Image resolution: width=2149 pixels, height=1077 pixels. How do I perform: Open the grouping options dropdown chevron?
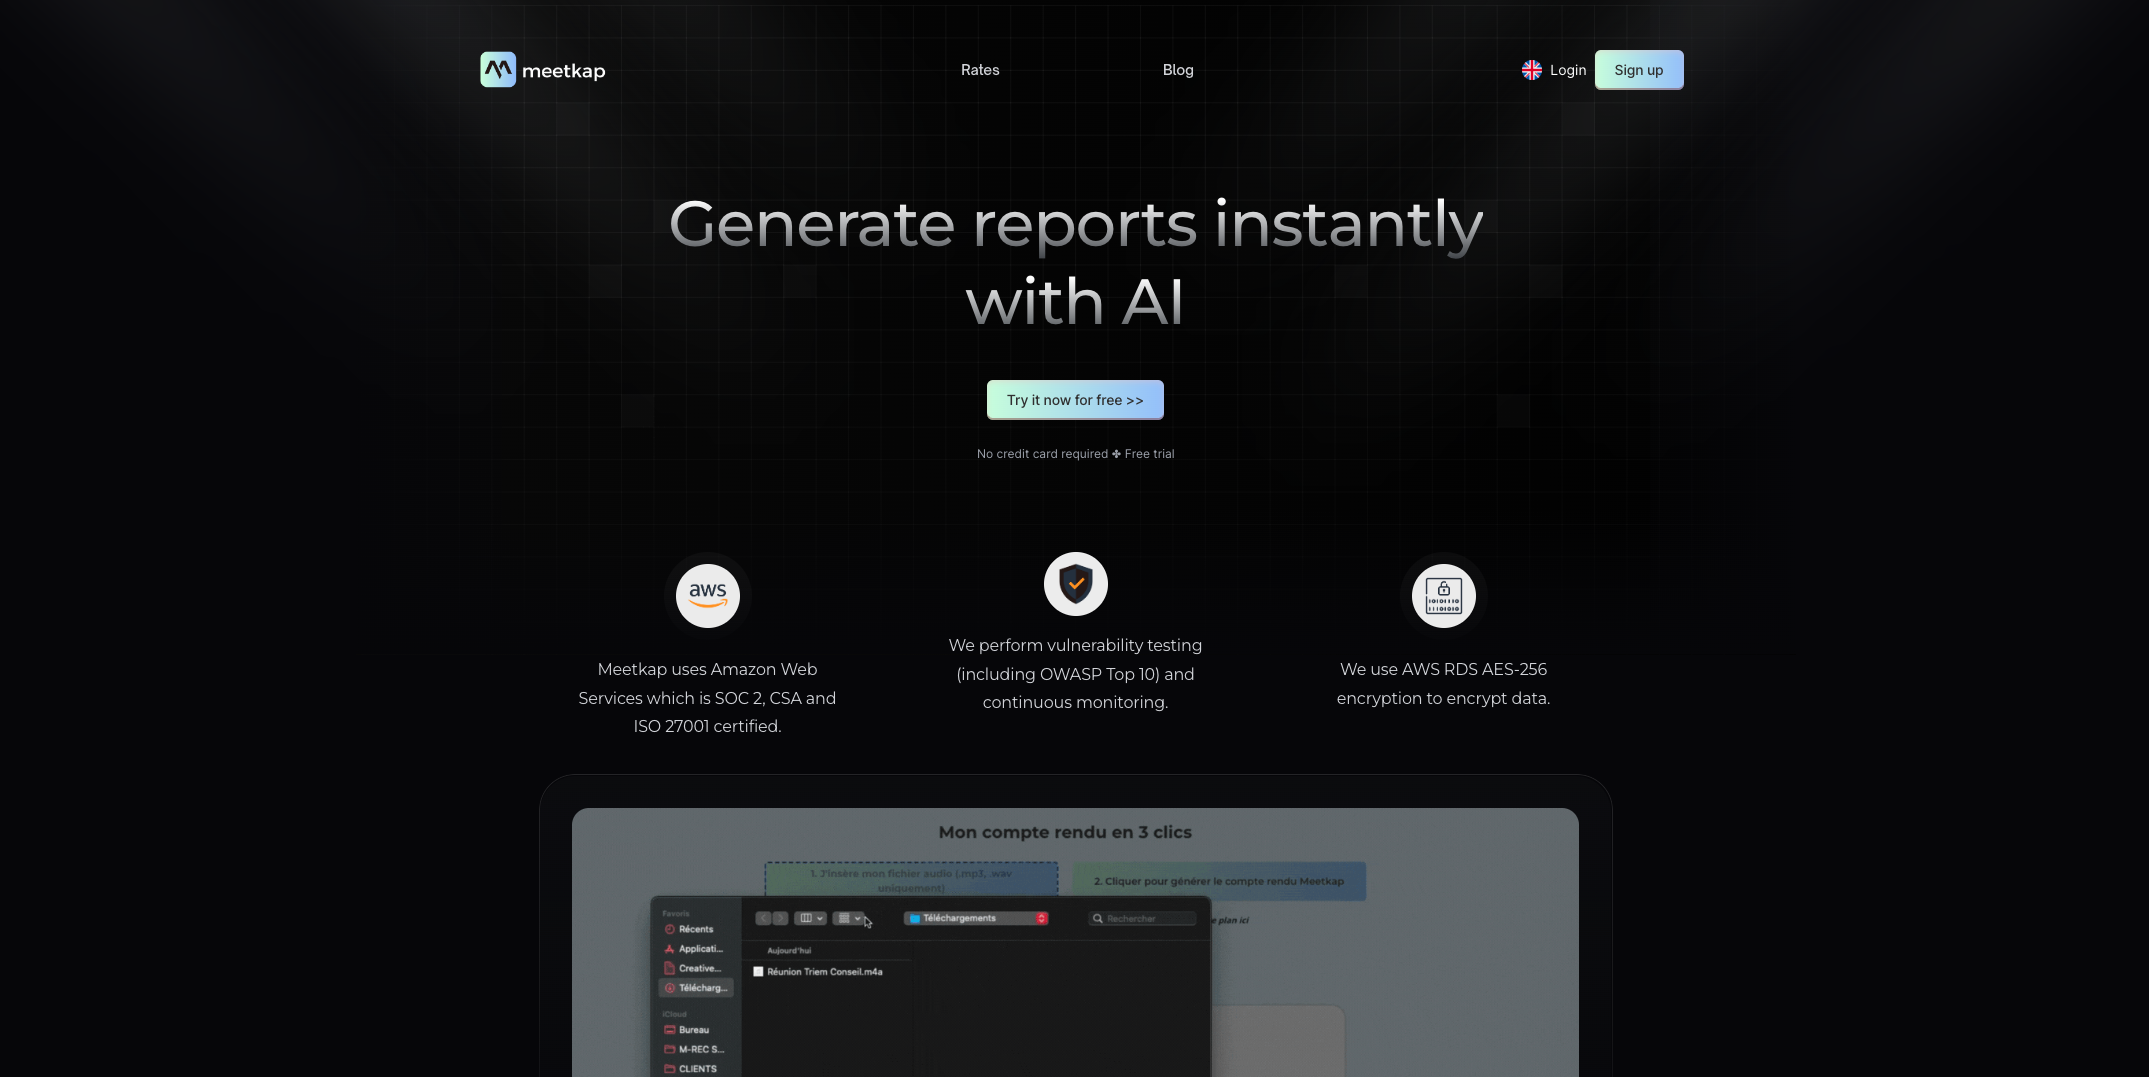[856, 917]
